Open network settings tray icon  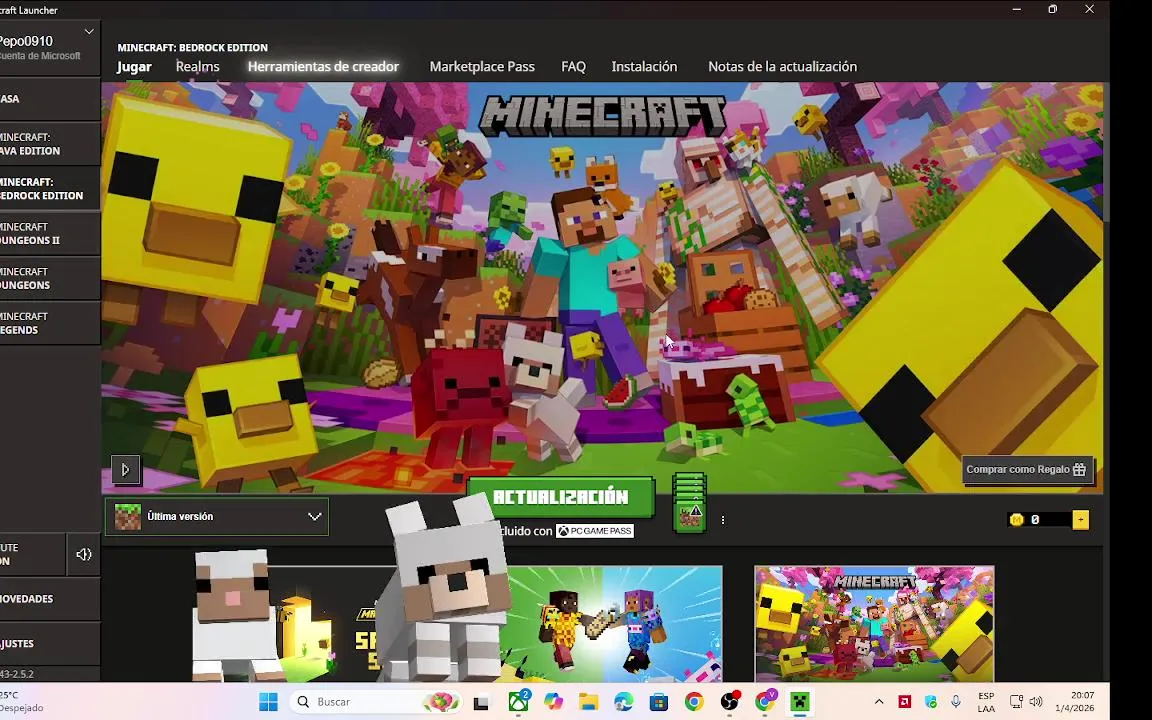point(1016,702)
